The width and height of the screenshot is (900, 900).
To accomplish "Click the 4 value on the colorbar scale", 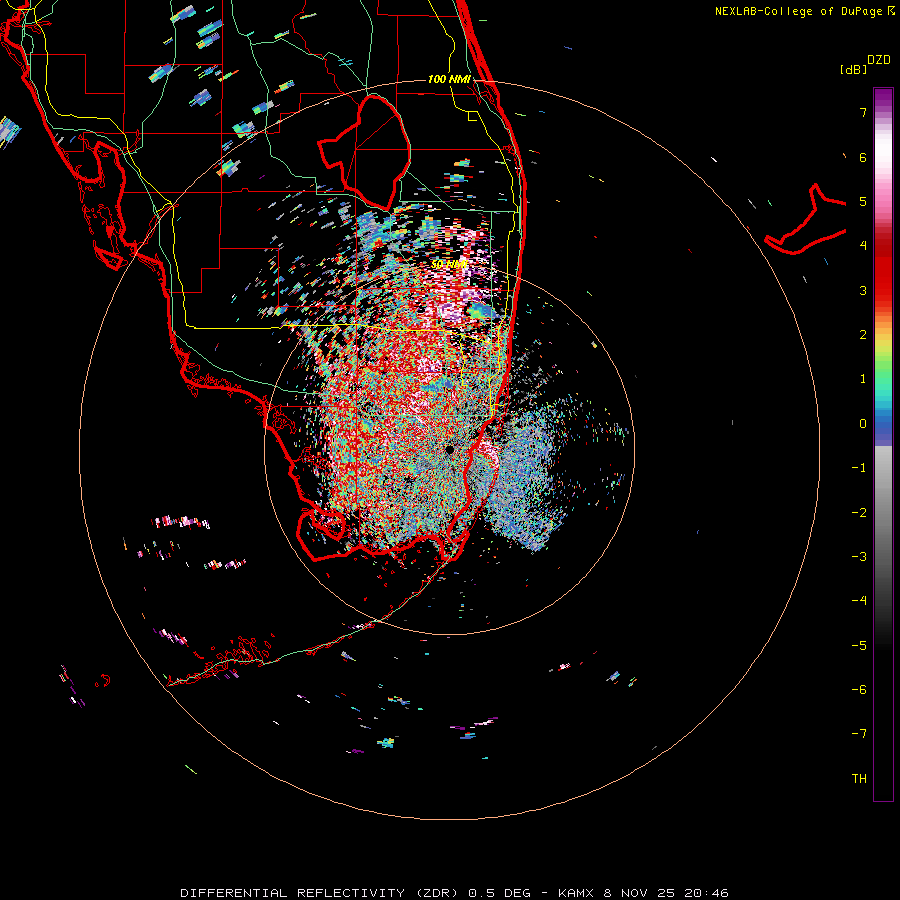I will click(863, 246).
